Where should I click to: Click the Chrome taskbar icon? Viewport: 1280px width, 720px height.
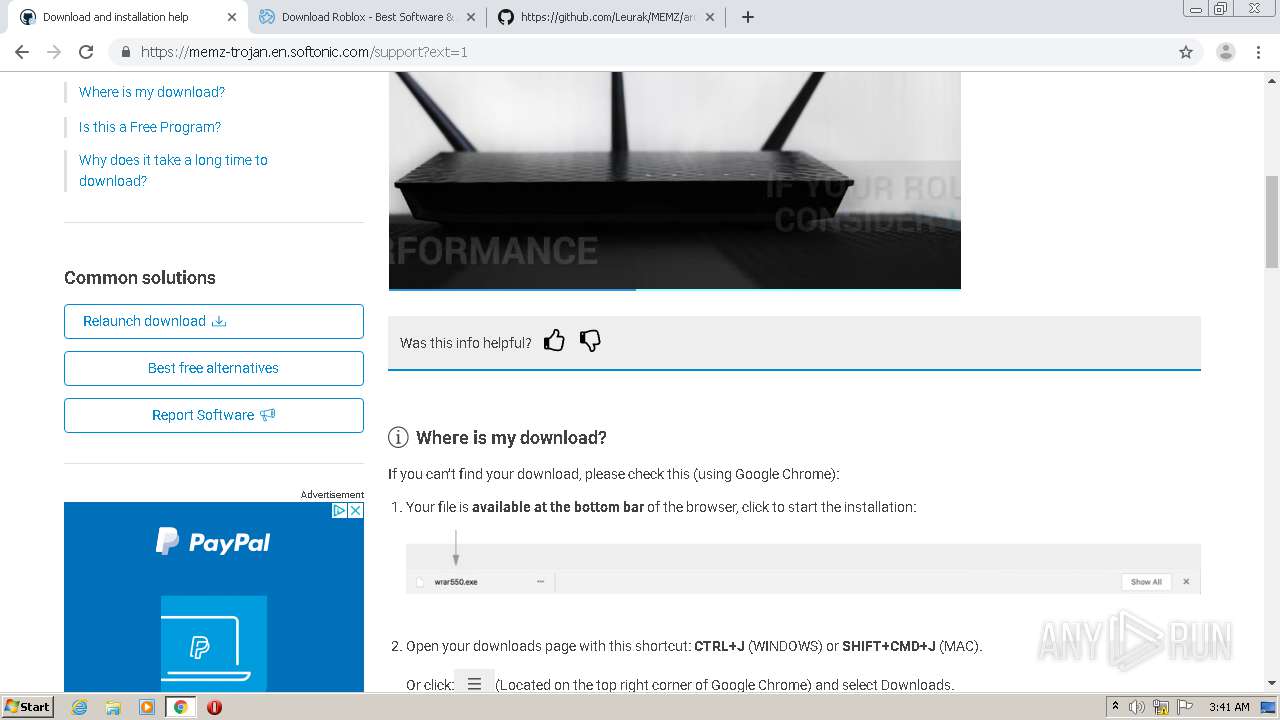pyautogui.click(x=181, y=707)
